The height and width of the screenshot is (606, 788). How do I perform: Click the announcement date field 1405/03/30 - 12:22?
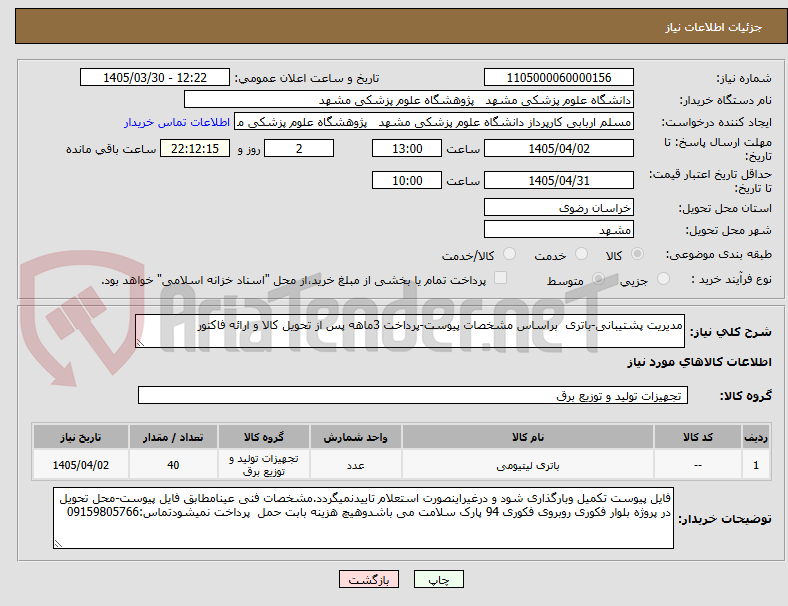(155, 77)
